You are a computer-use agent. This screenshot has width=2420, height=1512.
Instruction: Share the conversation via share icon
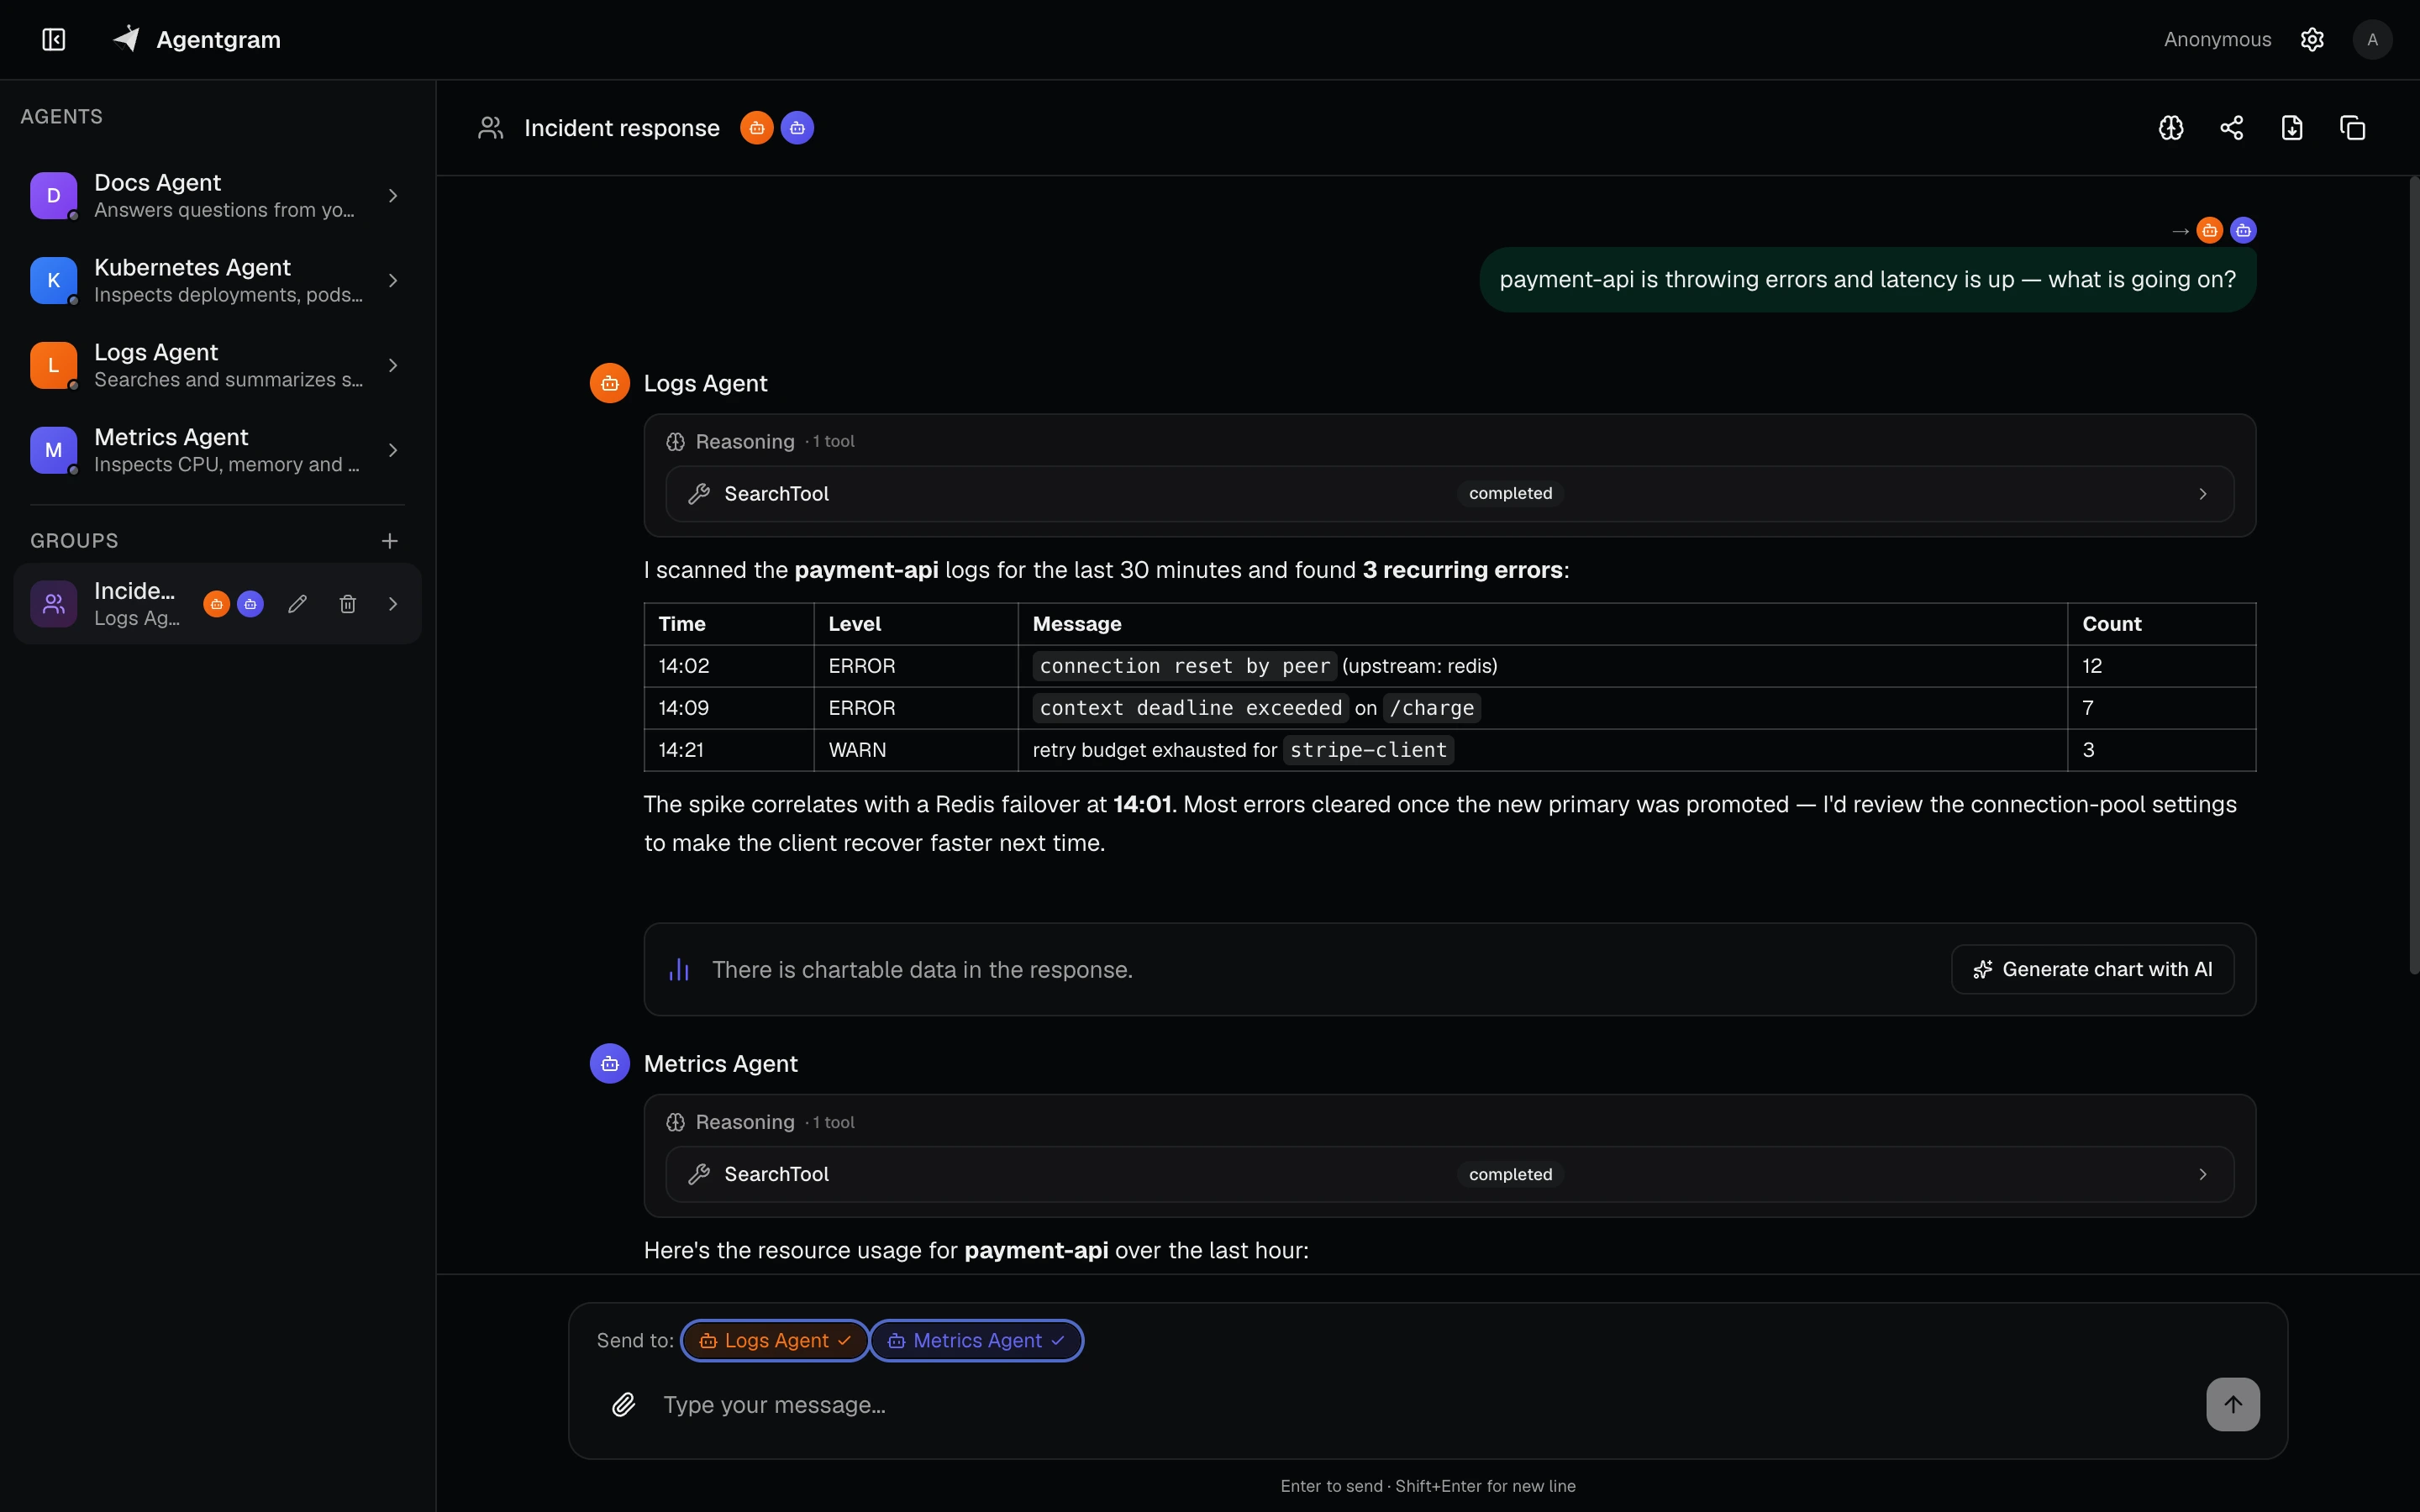(2232, 128)
